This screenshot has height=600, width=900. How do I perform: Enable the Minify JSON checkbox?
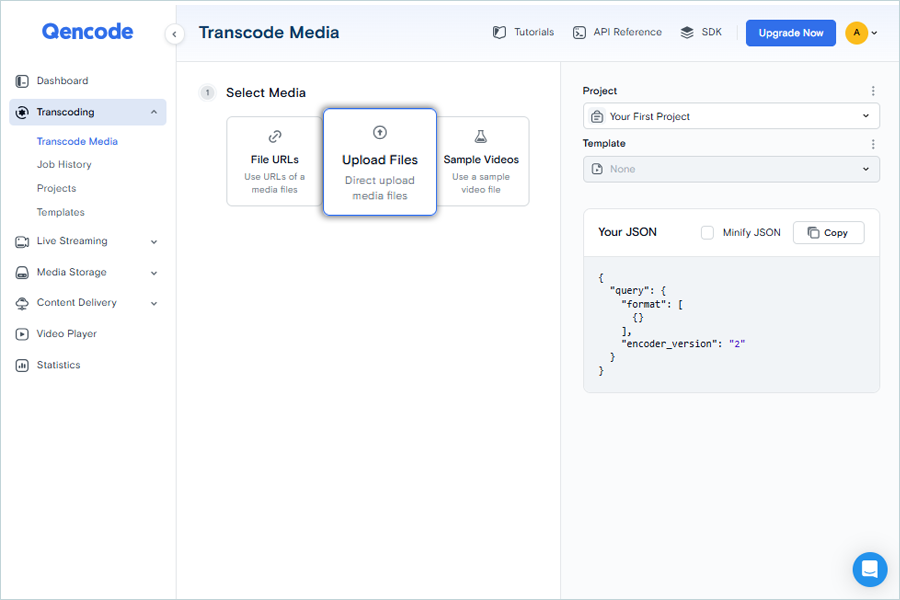click(x=707, y=233)
